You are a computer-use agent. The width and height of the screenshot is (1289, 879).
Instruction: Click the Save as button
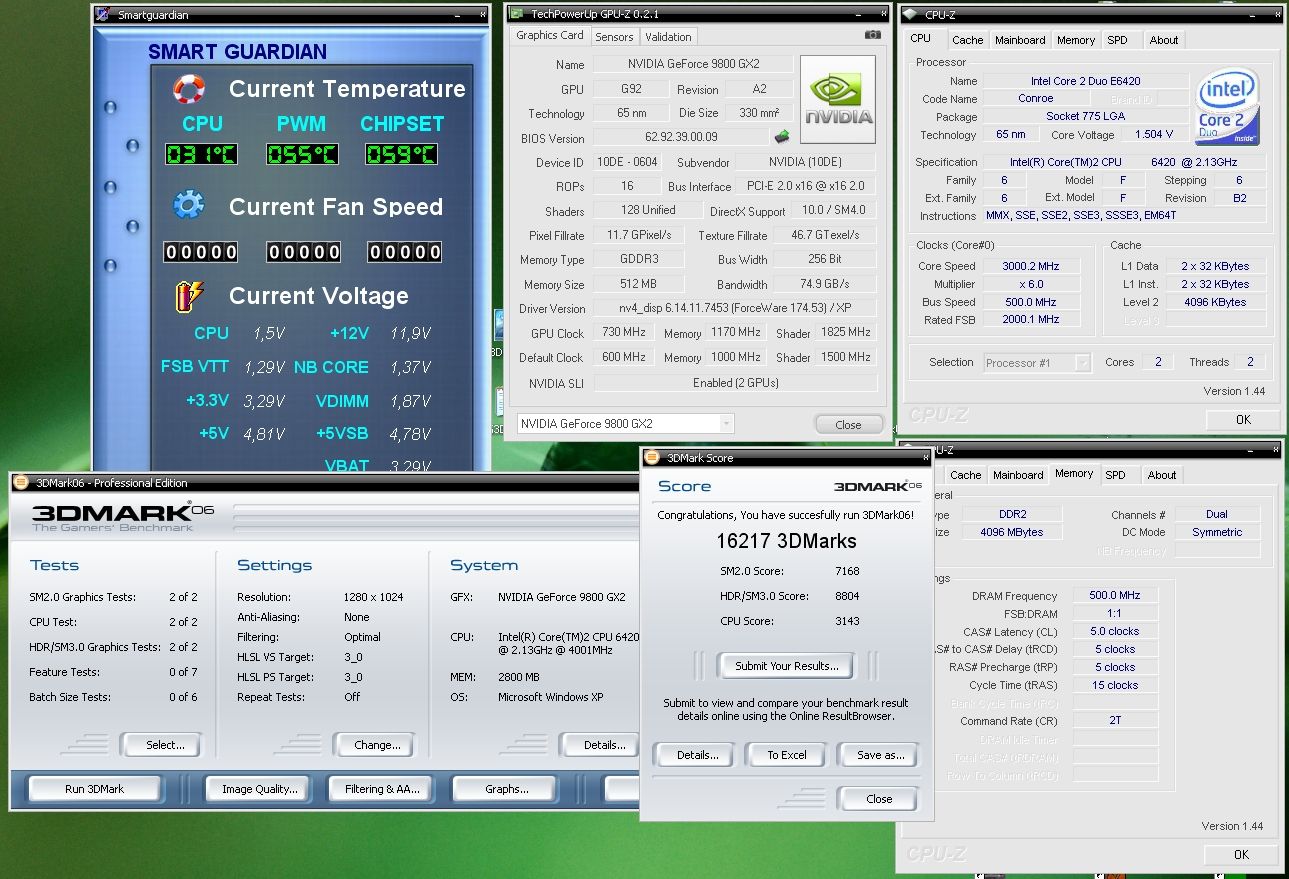coord(880,755)
